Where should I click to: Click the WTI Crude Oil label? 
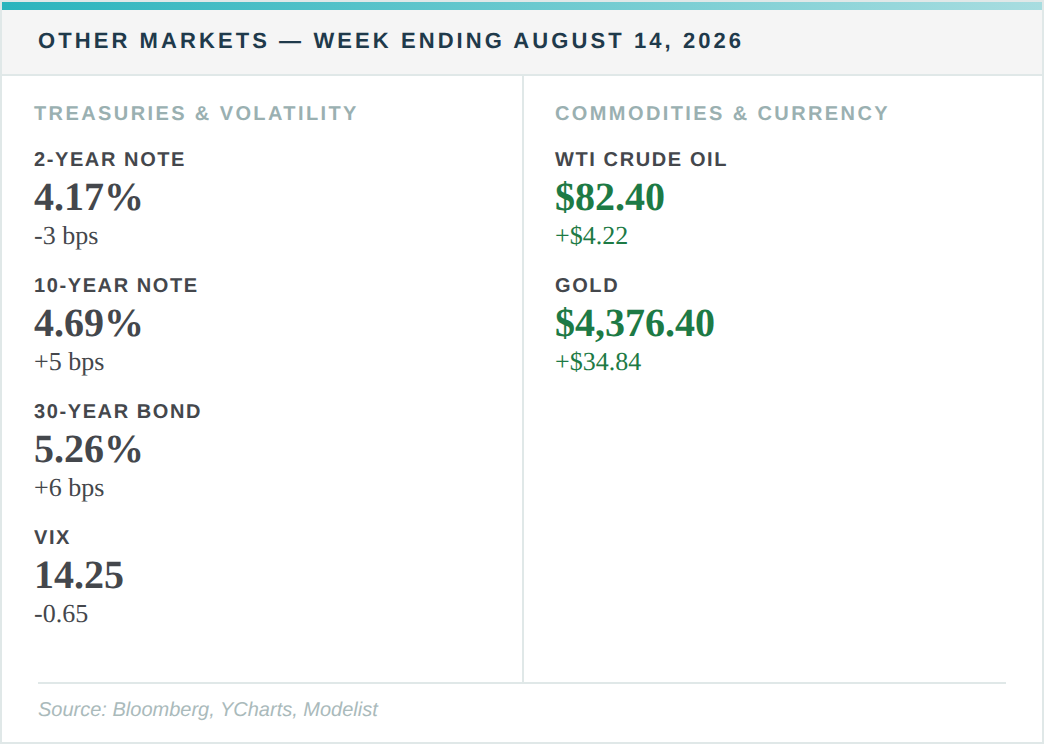coord(641,159)
